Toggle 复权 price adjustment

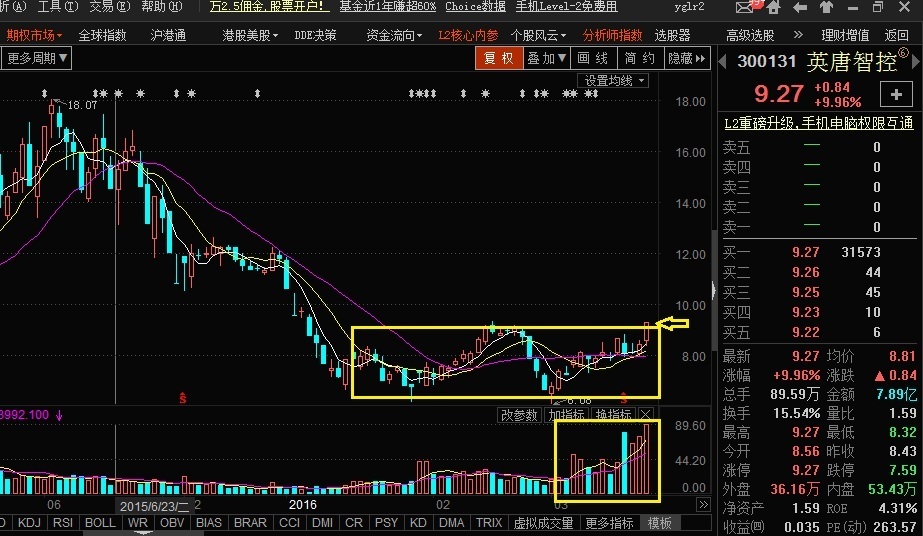(499, 58)
